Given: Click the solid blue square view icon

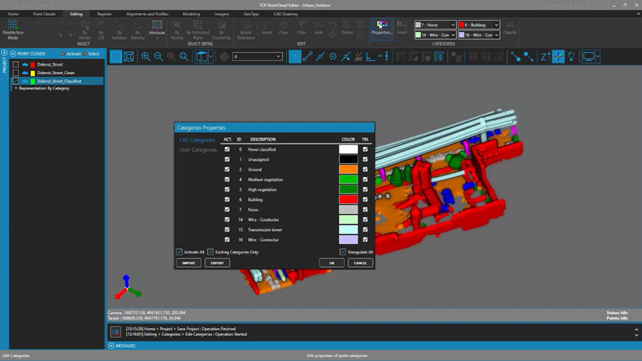Looking at the screenshot, I should tap(116, 56).
